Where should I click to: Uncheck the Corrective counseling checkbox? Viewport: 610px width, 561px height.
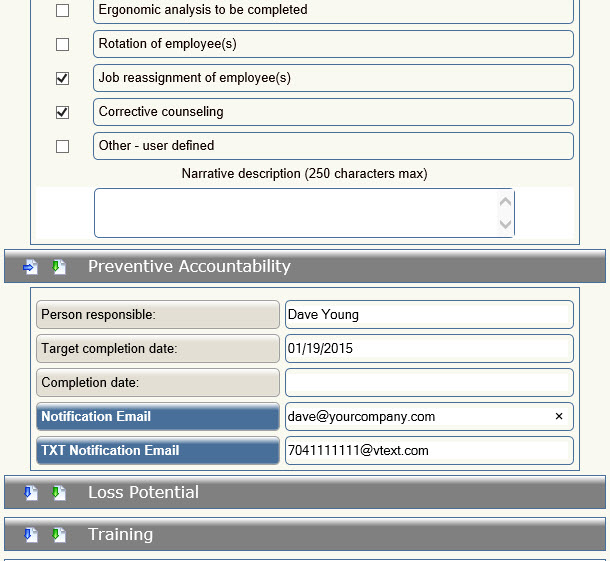pos(63,112)
